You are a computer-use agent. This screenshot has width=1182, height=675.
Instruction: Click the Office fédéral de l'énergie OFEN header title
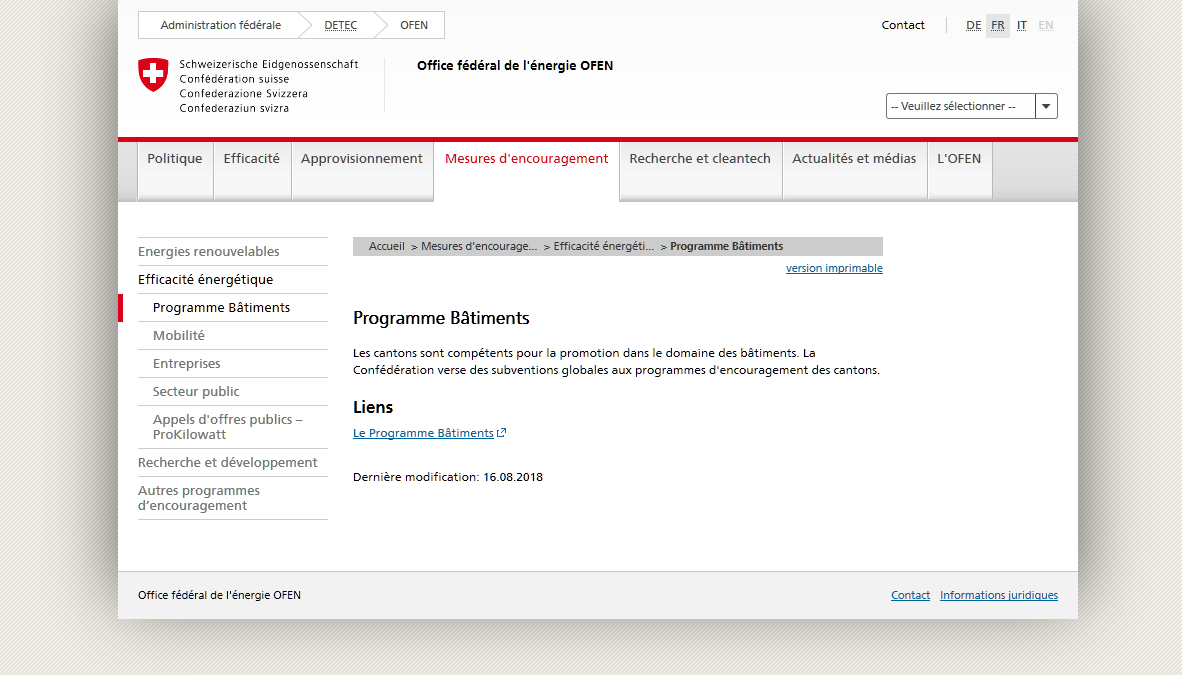pyautogui.click(x=515, y=66)
